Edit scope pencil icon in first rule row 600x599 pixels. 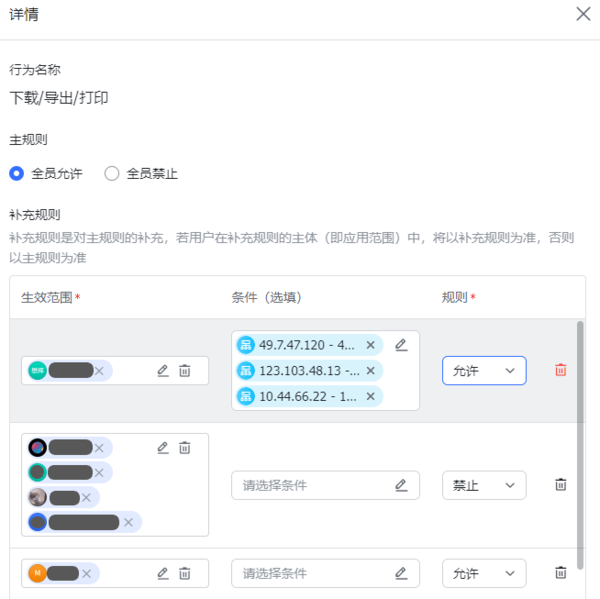(x=163, y=370)
